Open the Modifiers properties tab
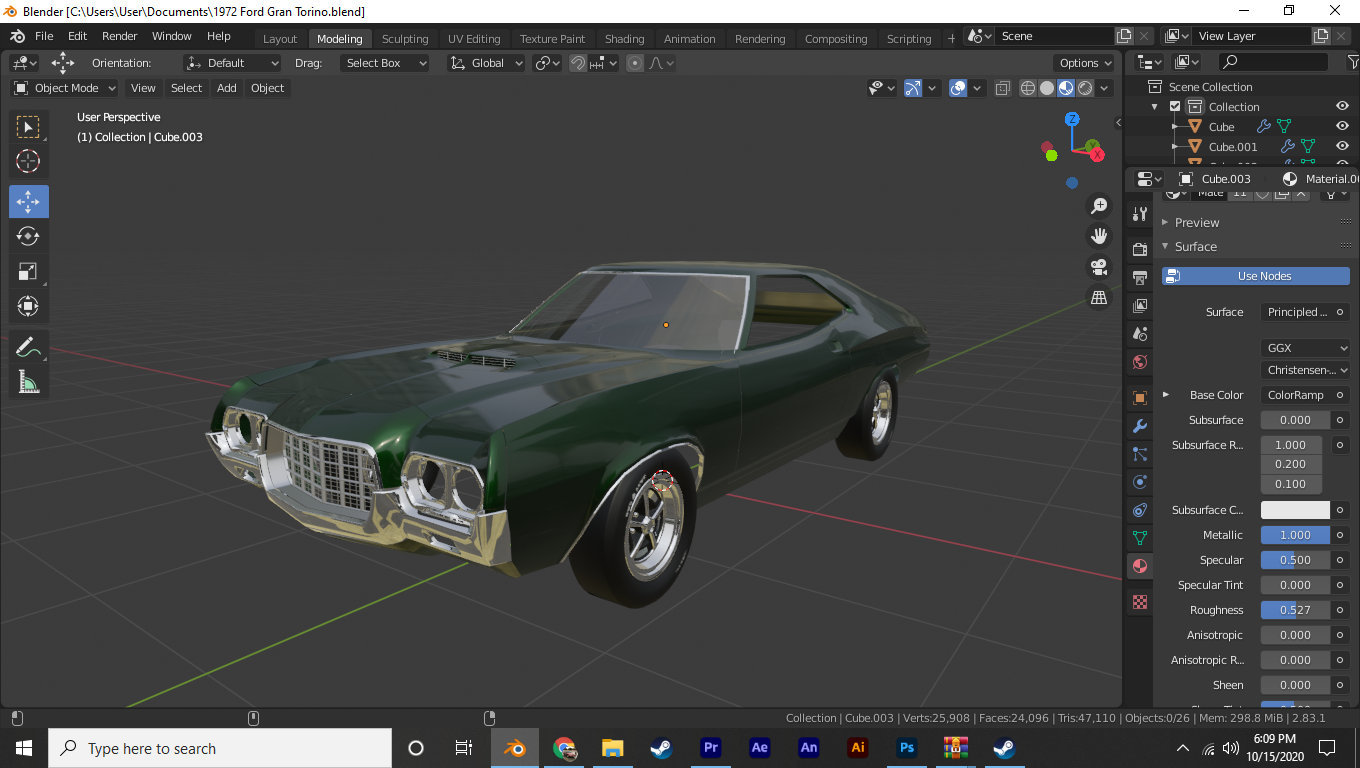The width and height of the screenshot is (1360, 768). point(1139,425)
